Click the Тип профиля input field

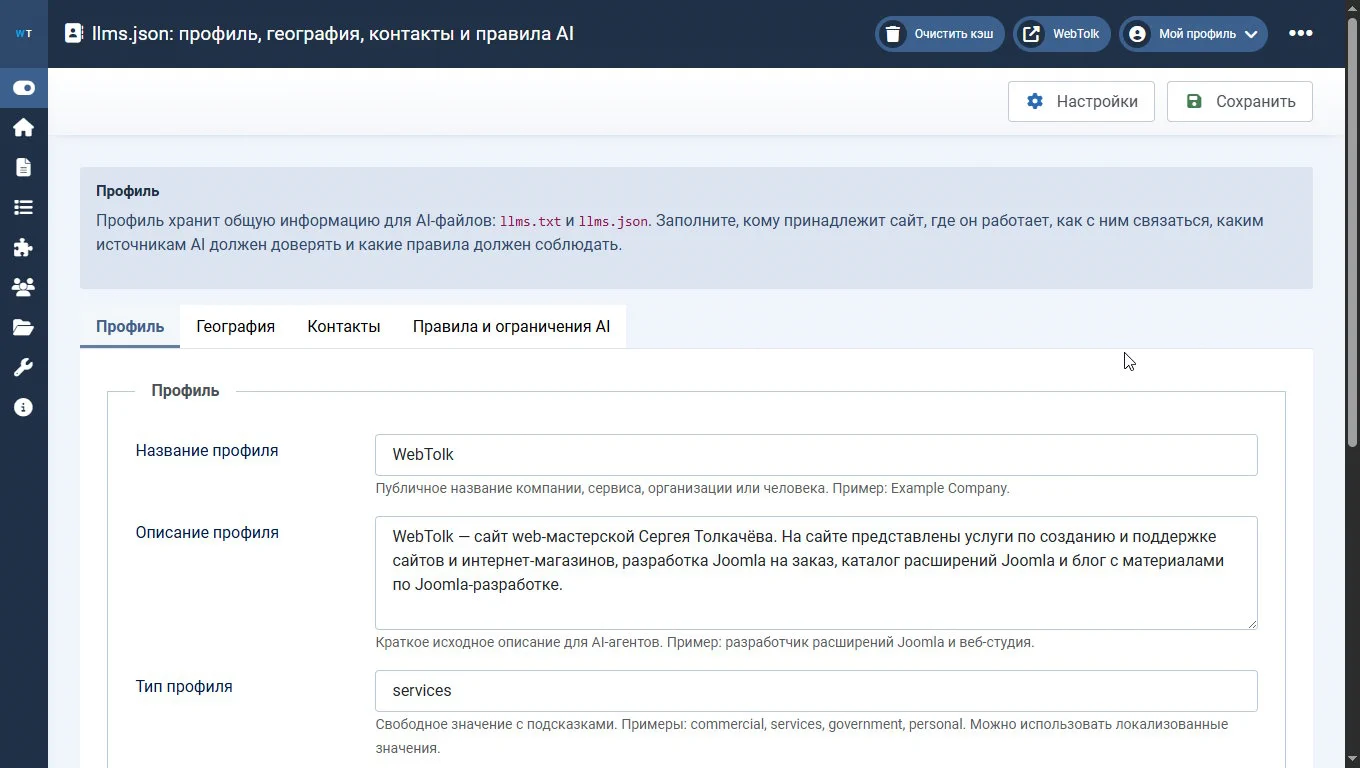(x=816, y=691)
